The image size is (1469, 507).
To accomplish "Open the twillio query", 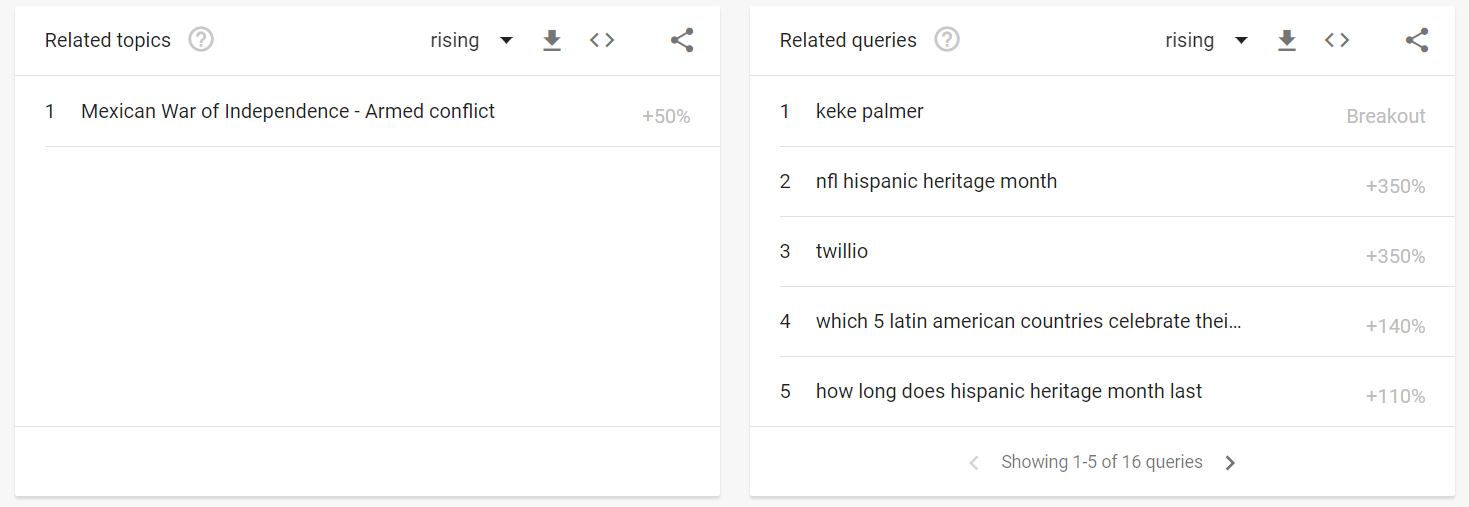I will pyautogui.click(x=842, y=251).
